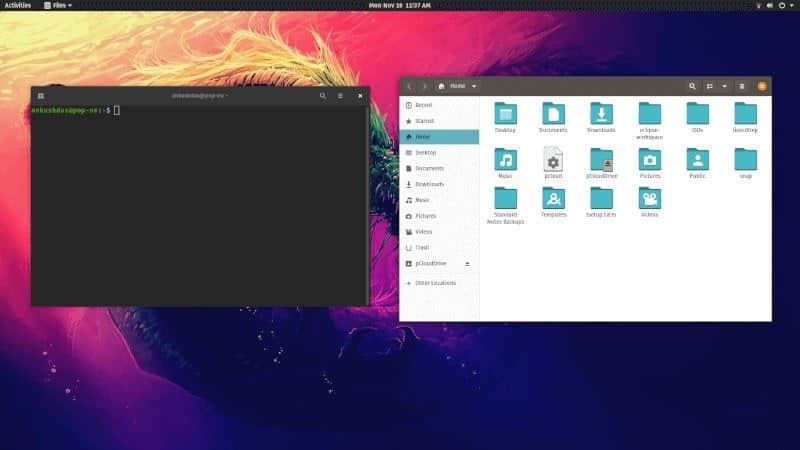The width and height of the screenshot is (800, 450).
Task: Open the Pictures folder in the grid
Action: click(650, 159)
